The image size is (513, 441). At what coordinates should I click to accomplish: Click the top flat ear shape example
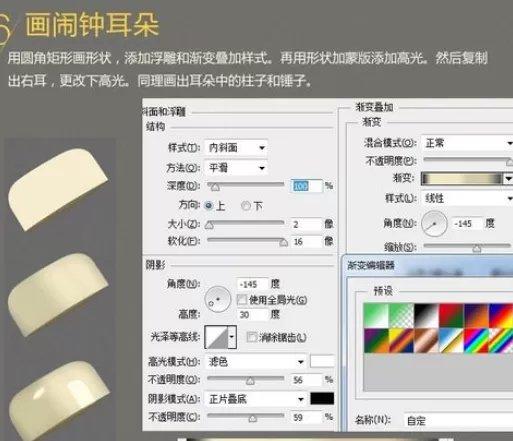coord(58,189)
